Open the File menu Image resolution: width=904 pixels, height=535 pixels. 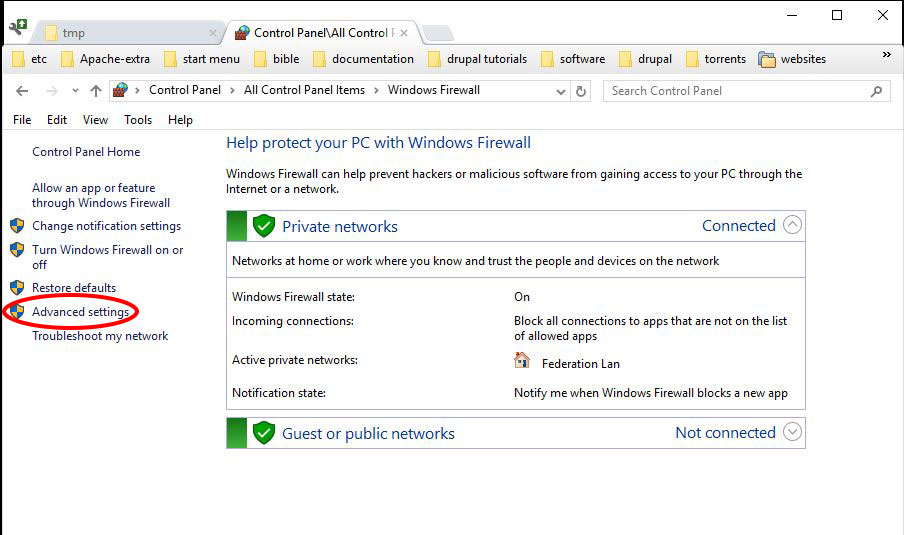tap(22, 120)
